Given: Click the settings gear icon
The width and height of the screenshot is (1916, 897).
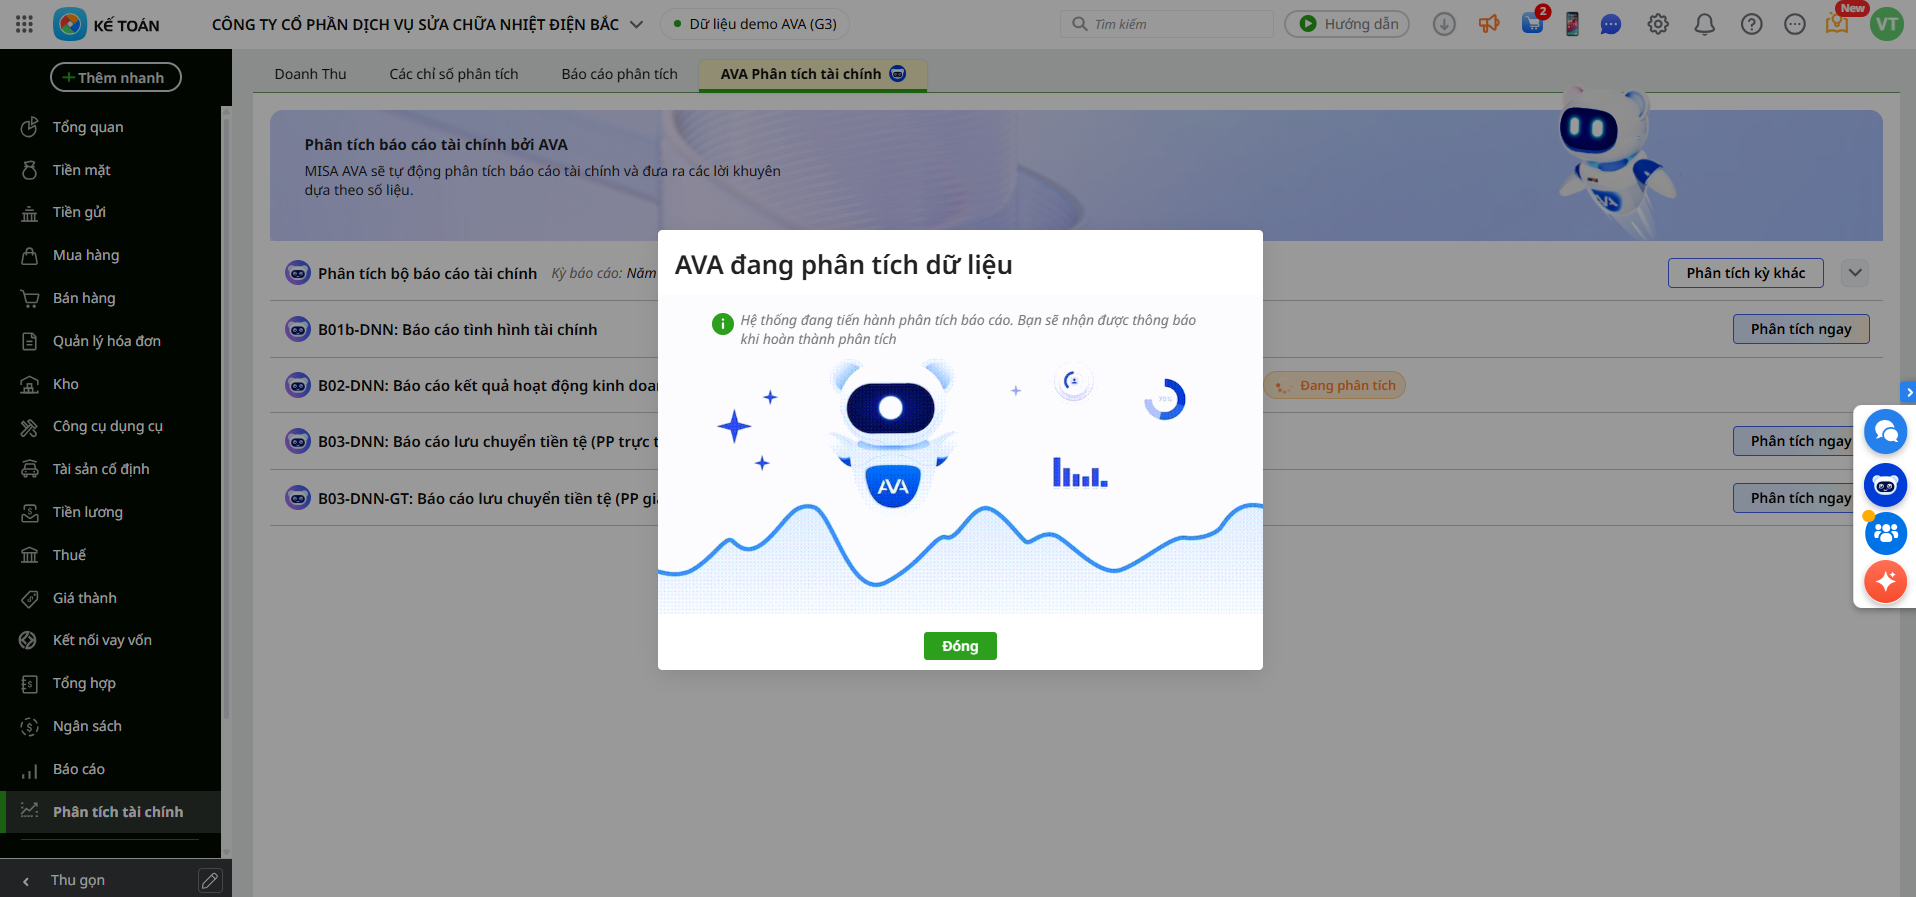Looking at the screenshot, I should [x=1658, y=24].
